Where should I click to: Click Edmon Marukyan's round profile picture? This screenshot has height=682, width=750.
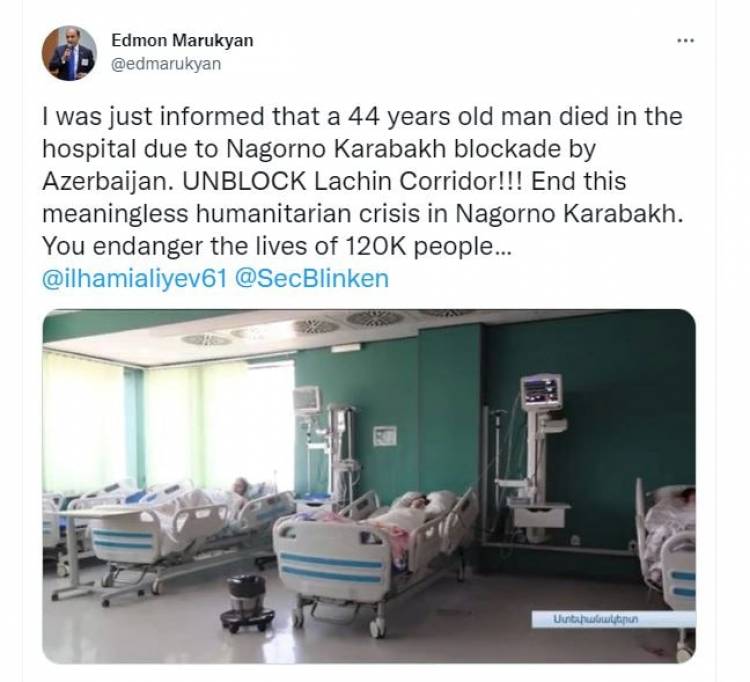[x=69, y=53]
